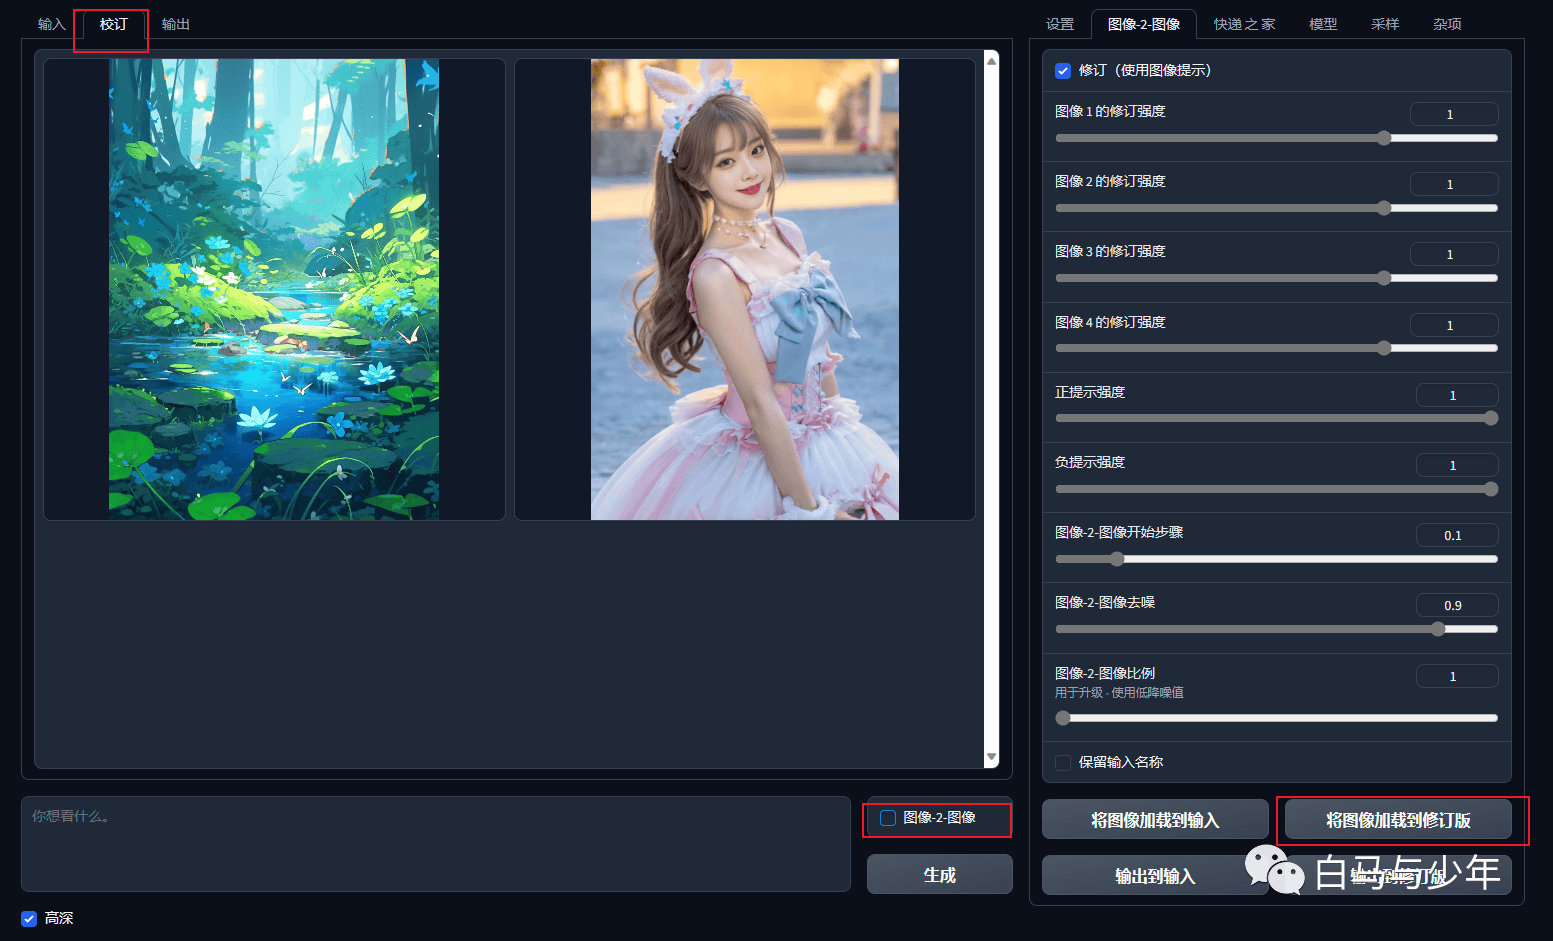The width and height of the screenshot is (1553, 941).
Task: Open the 快递之家 tab
Action: (1244, 24)
